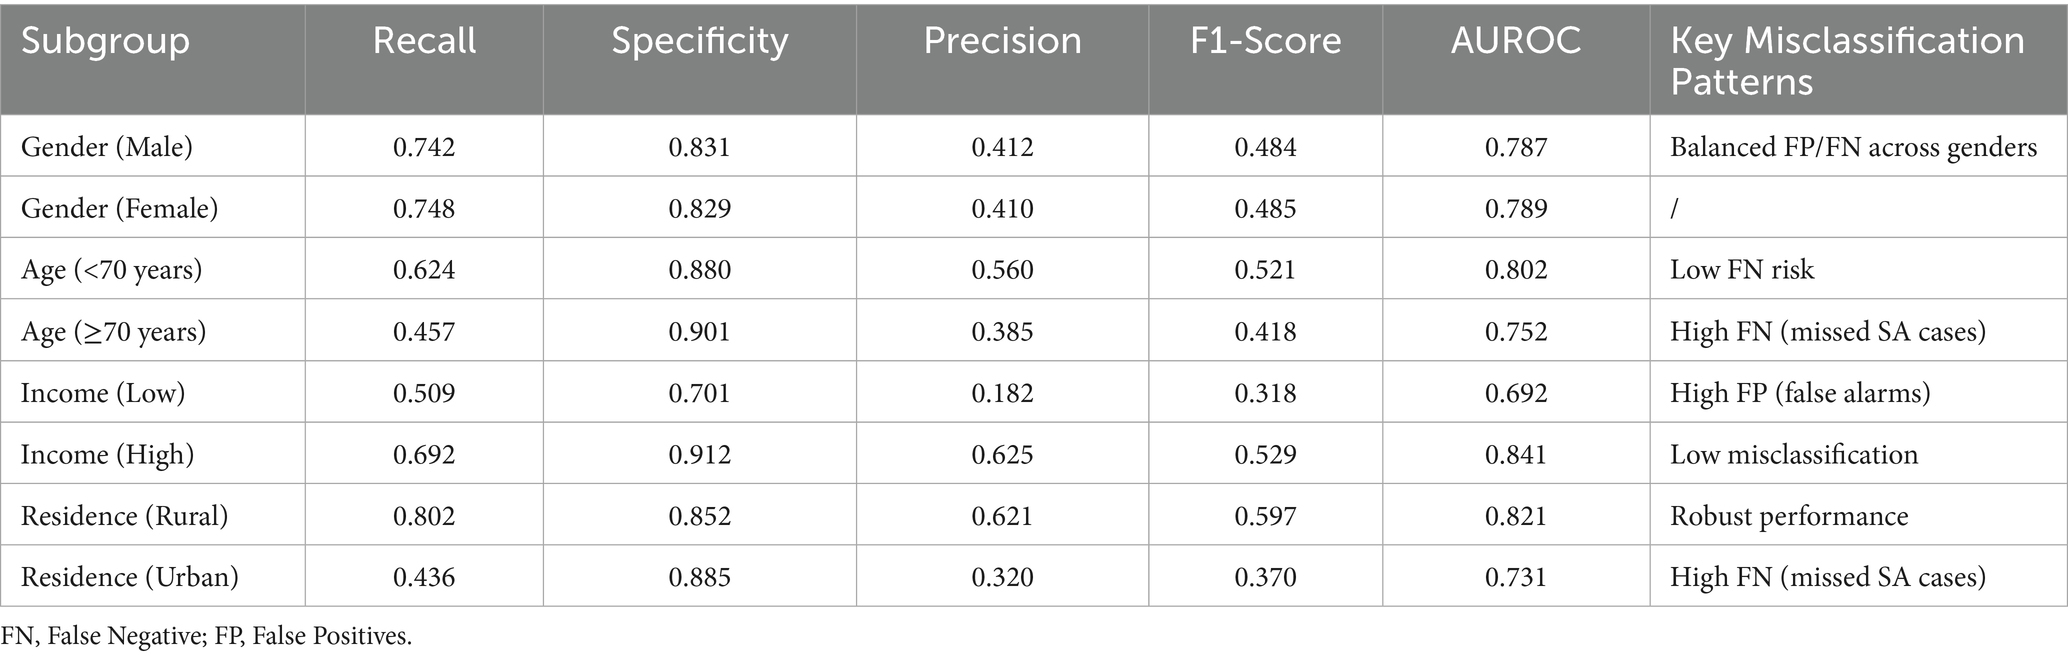The width and height of the screenshot is (2068, 658).
Task: Click the Age (≥70 years) row label
Action: point(113,331)
